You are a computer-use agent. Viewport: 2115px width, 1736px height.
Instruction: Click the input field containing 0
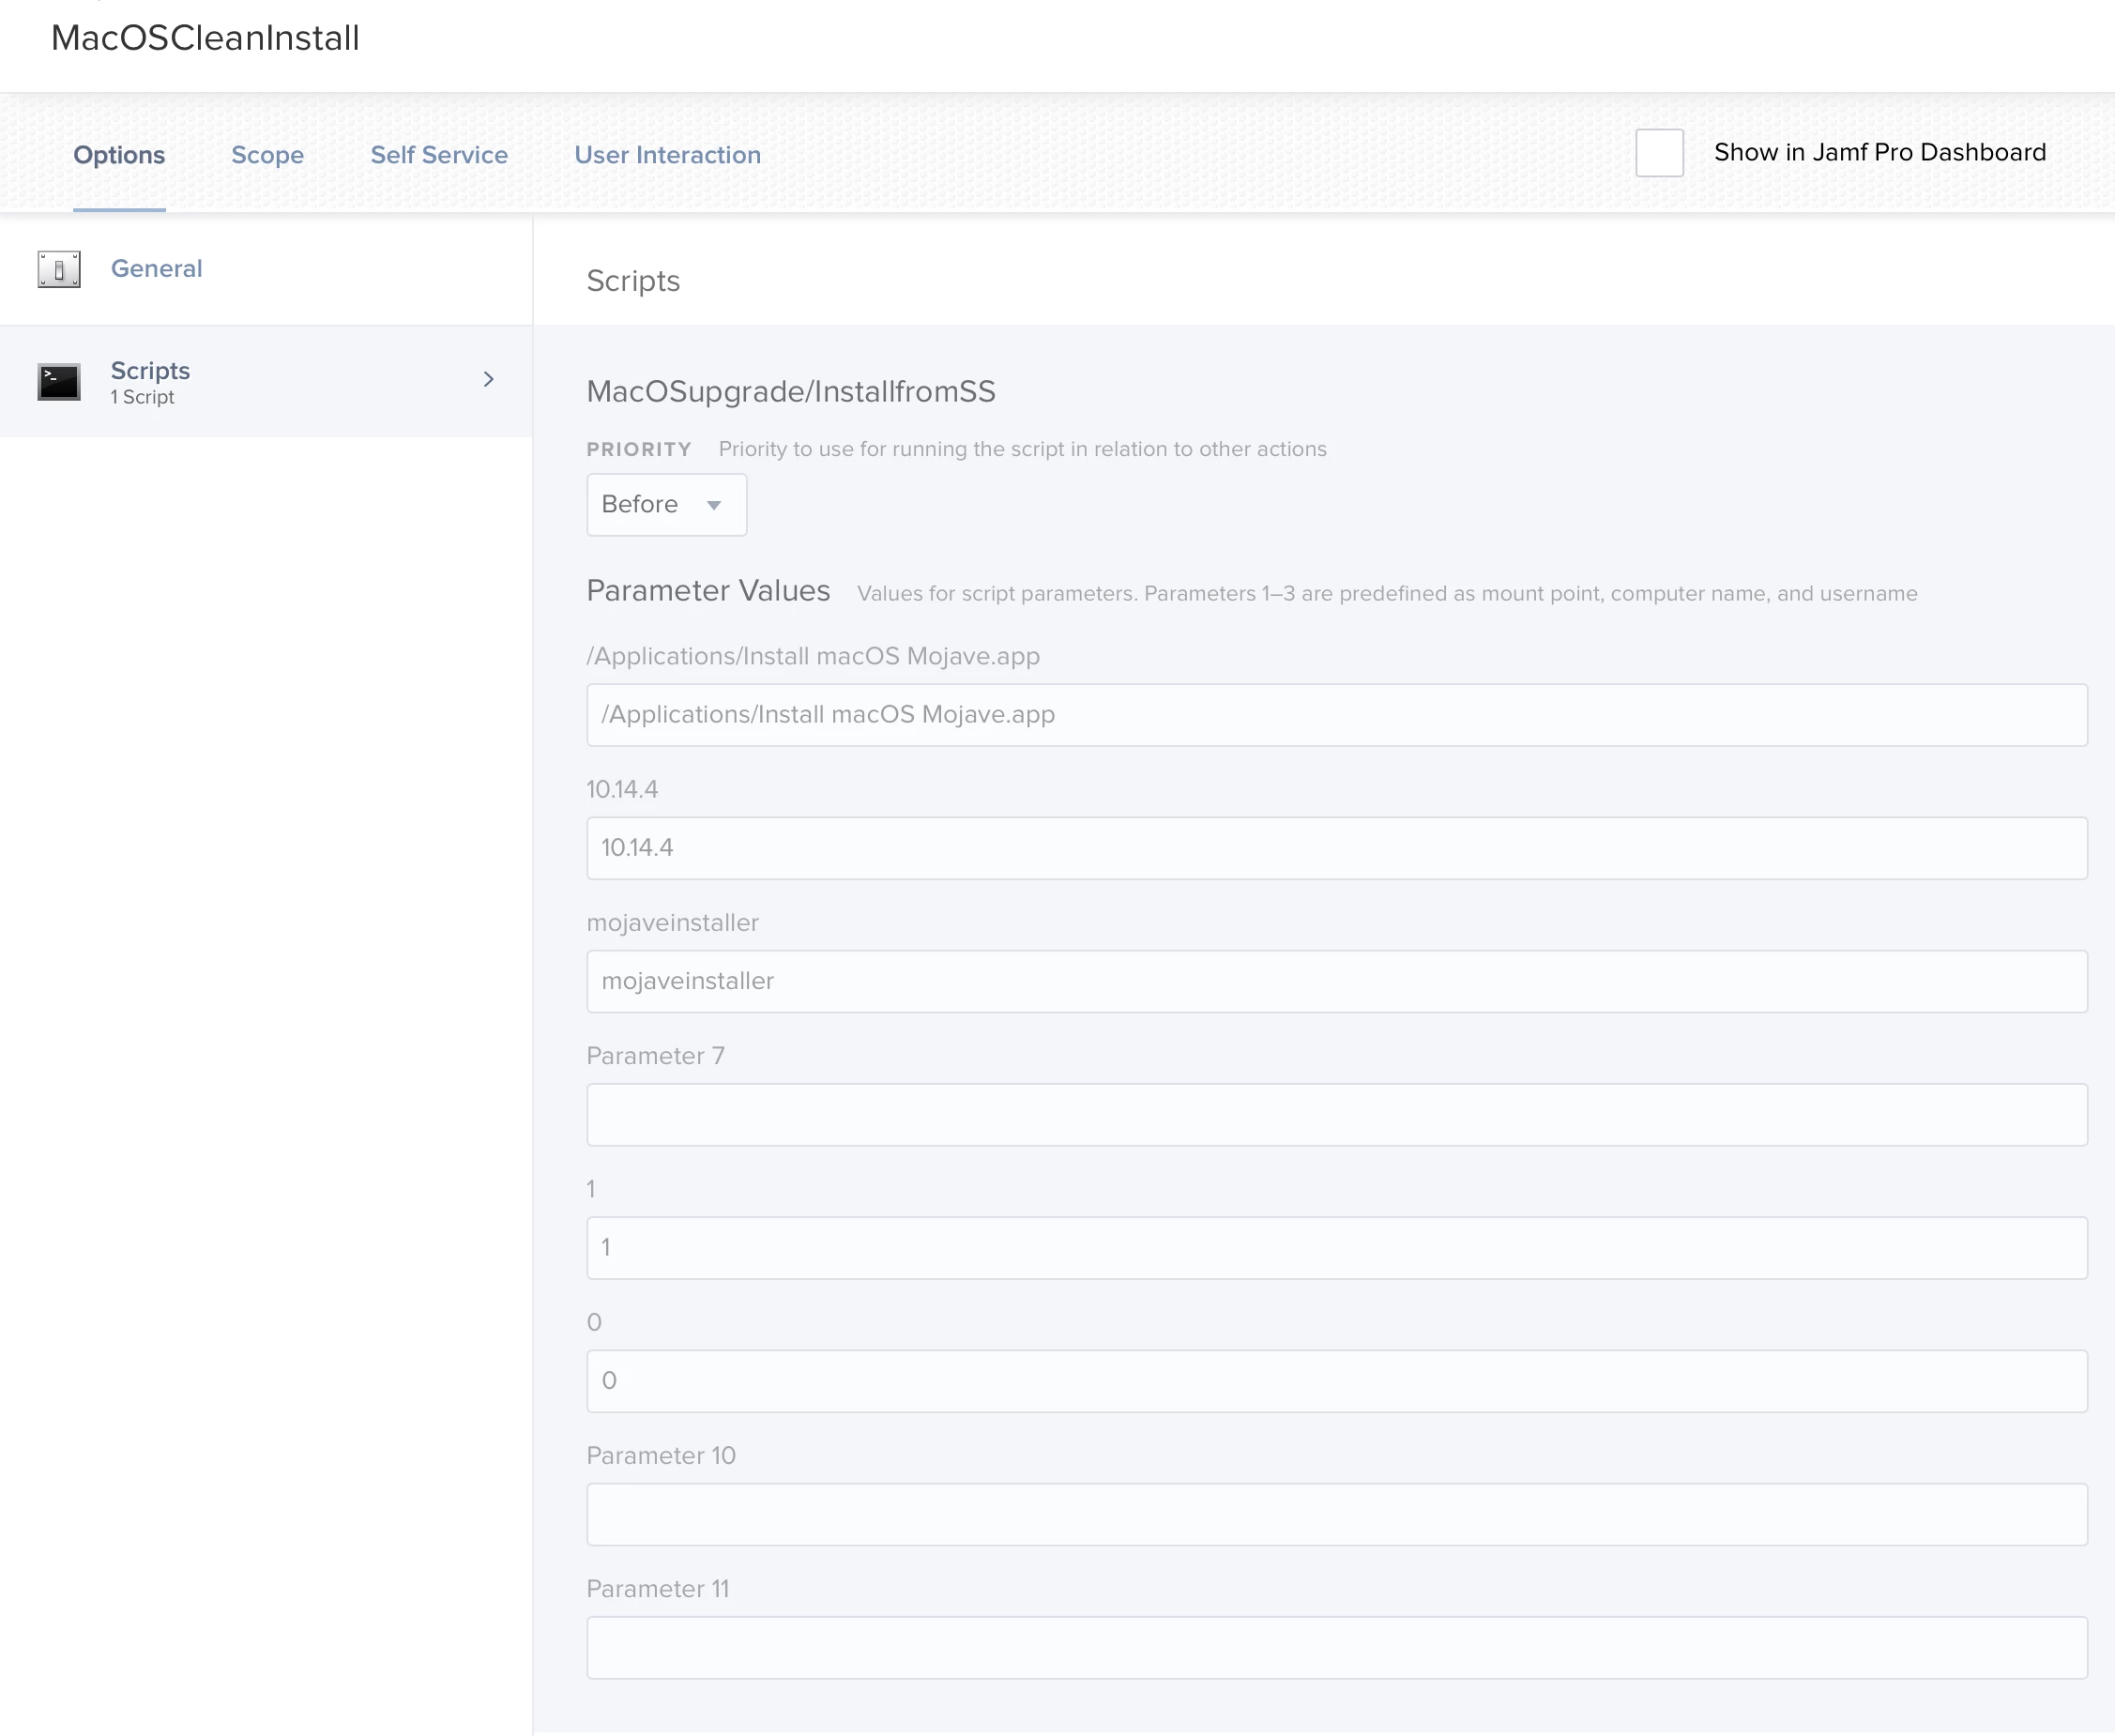(1336, 1381)
